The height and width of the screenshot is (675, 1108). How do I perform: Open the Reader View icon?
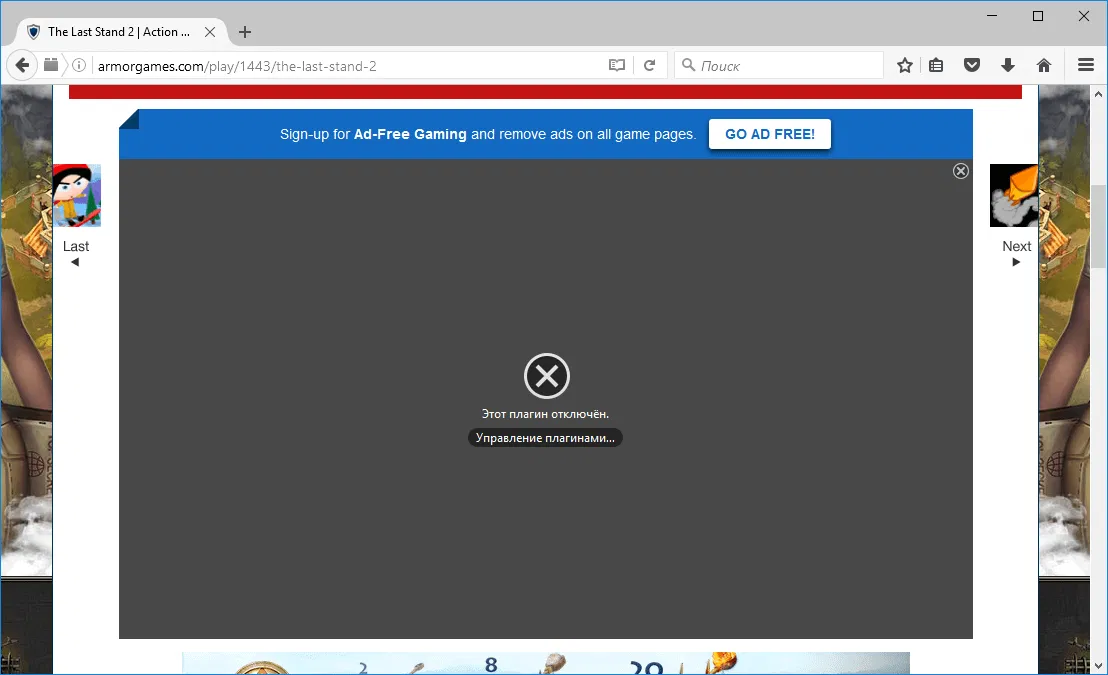(617, 64)
